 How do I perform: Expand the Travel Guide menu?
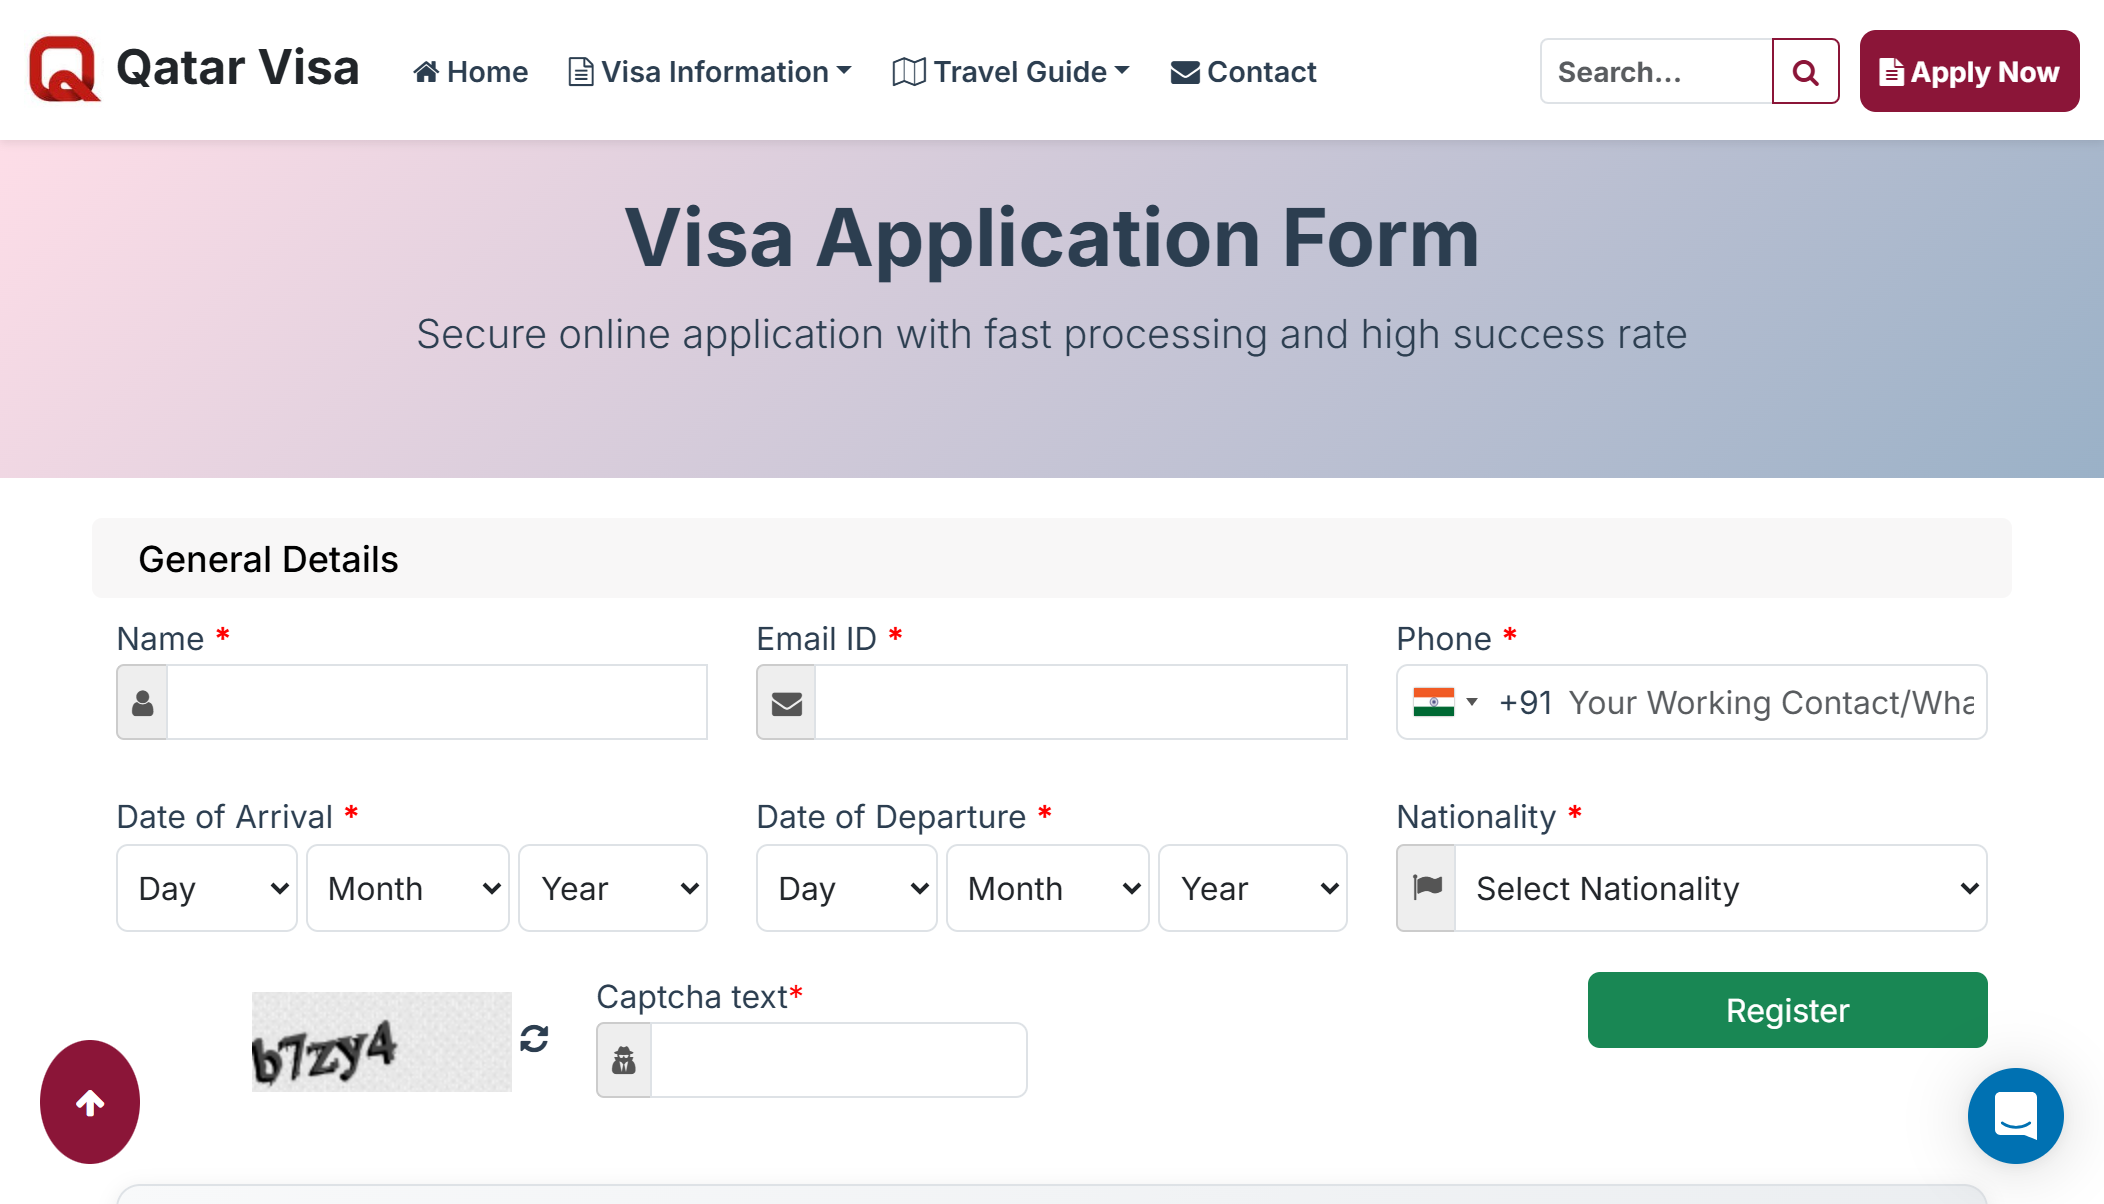[1011, 72]
